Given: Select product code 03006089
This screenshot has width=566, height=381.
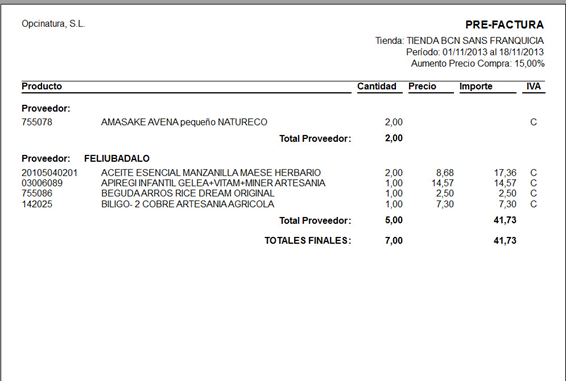Looking at the screenshot, I should pos(42,183).
